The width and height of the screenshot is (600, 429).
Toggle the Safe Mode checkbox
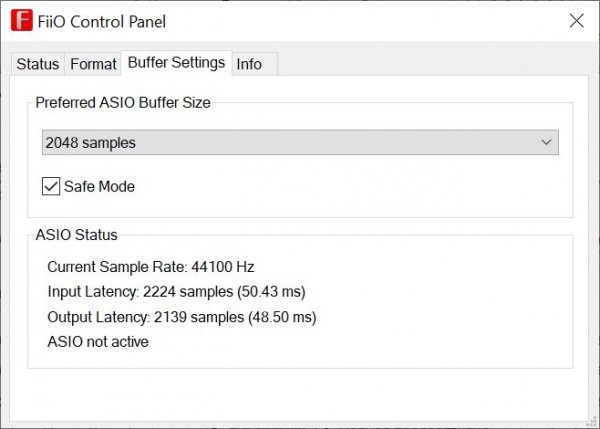click(x=51, y=186)
